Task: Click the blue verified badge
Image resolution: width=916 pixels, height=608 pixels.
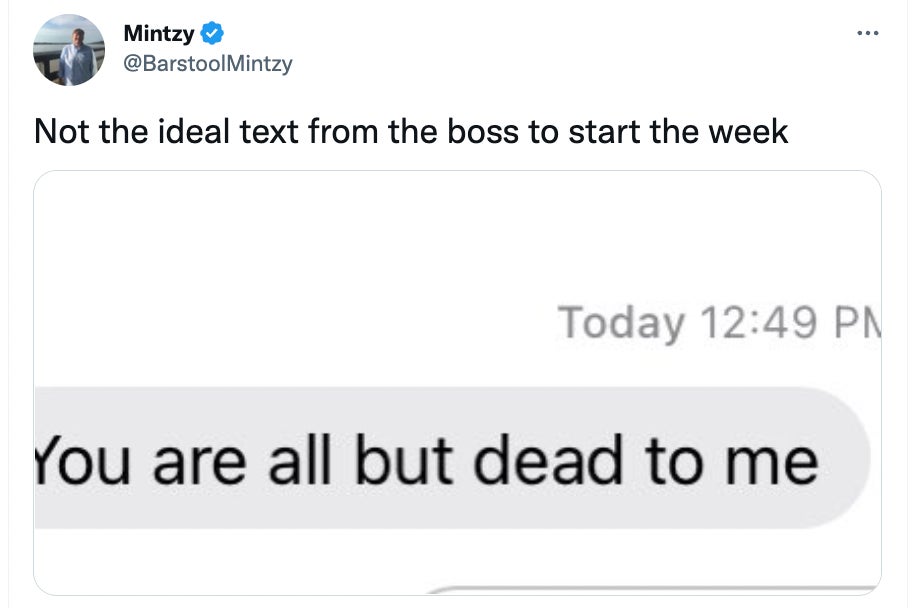Action: (212, 34)
